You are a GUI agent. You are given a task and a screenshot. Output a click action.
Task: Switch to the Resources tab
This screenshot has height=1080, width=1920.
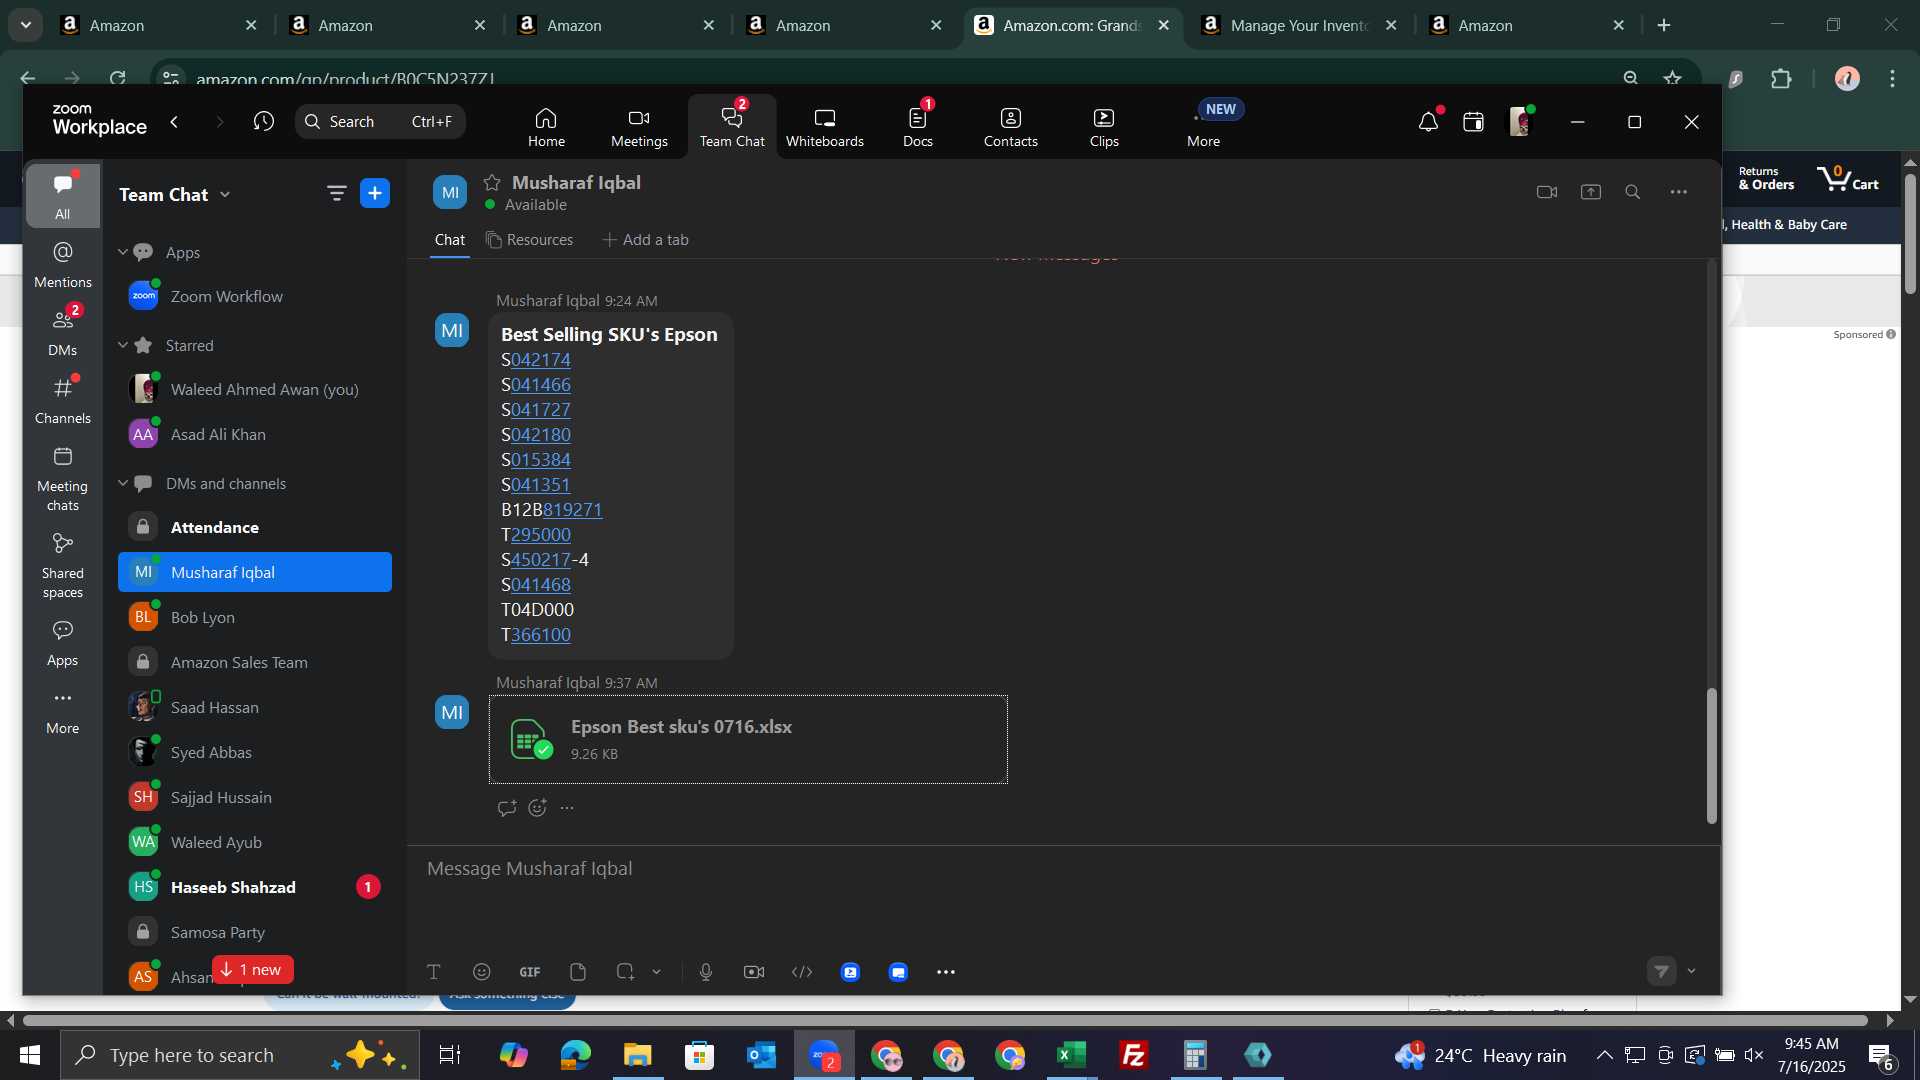529,240
